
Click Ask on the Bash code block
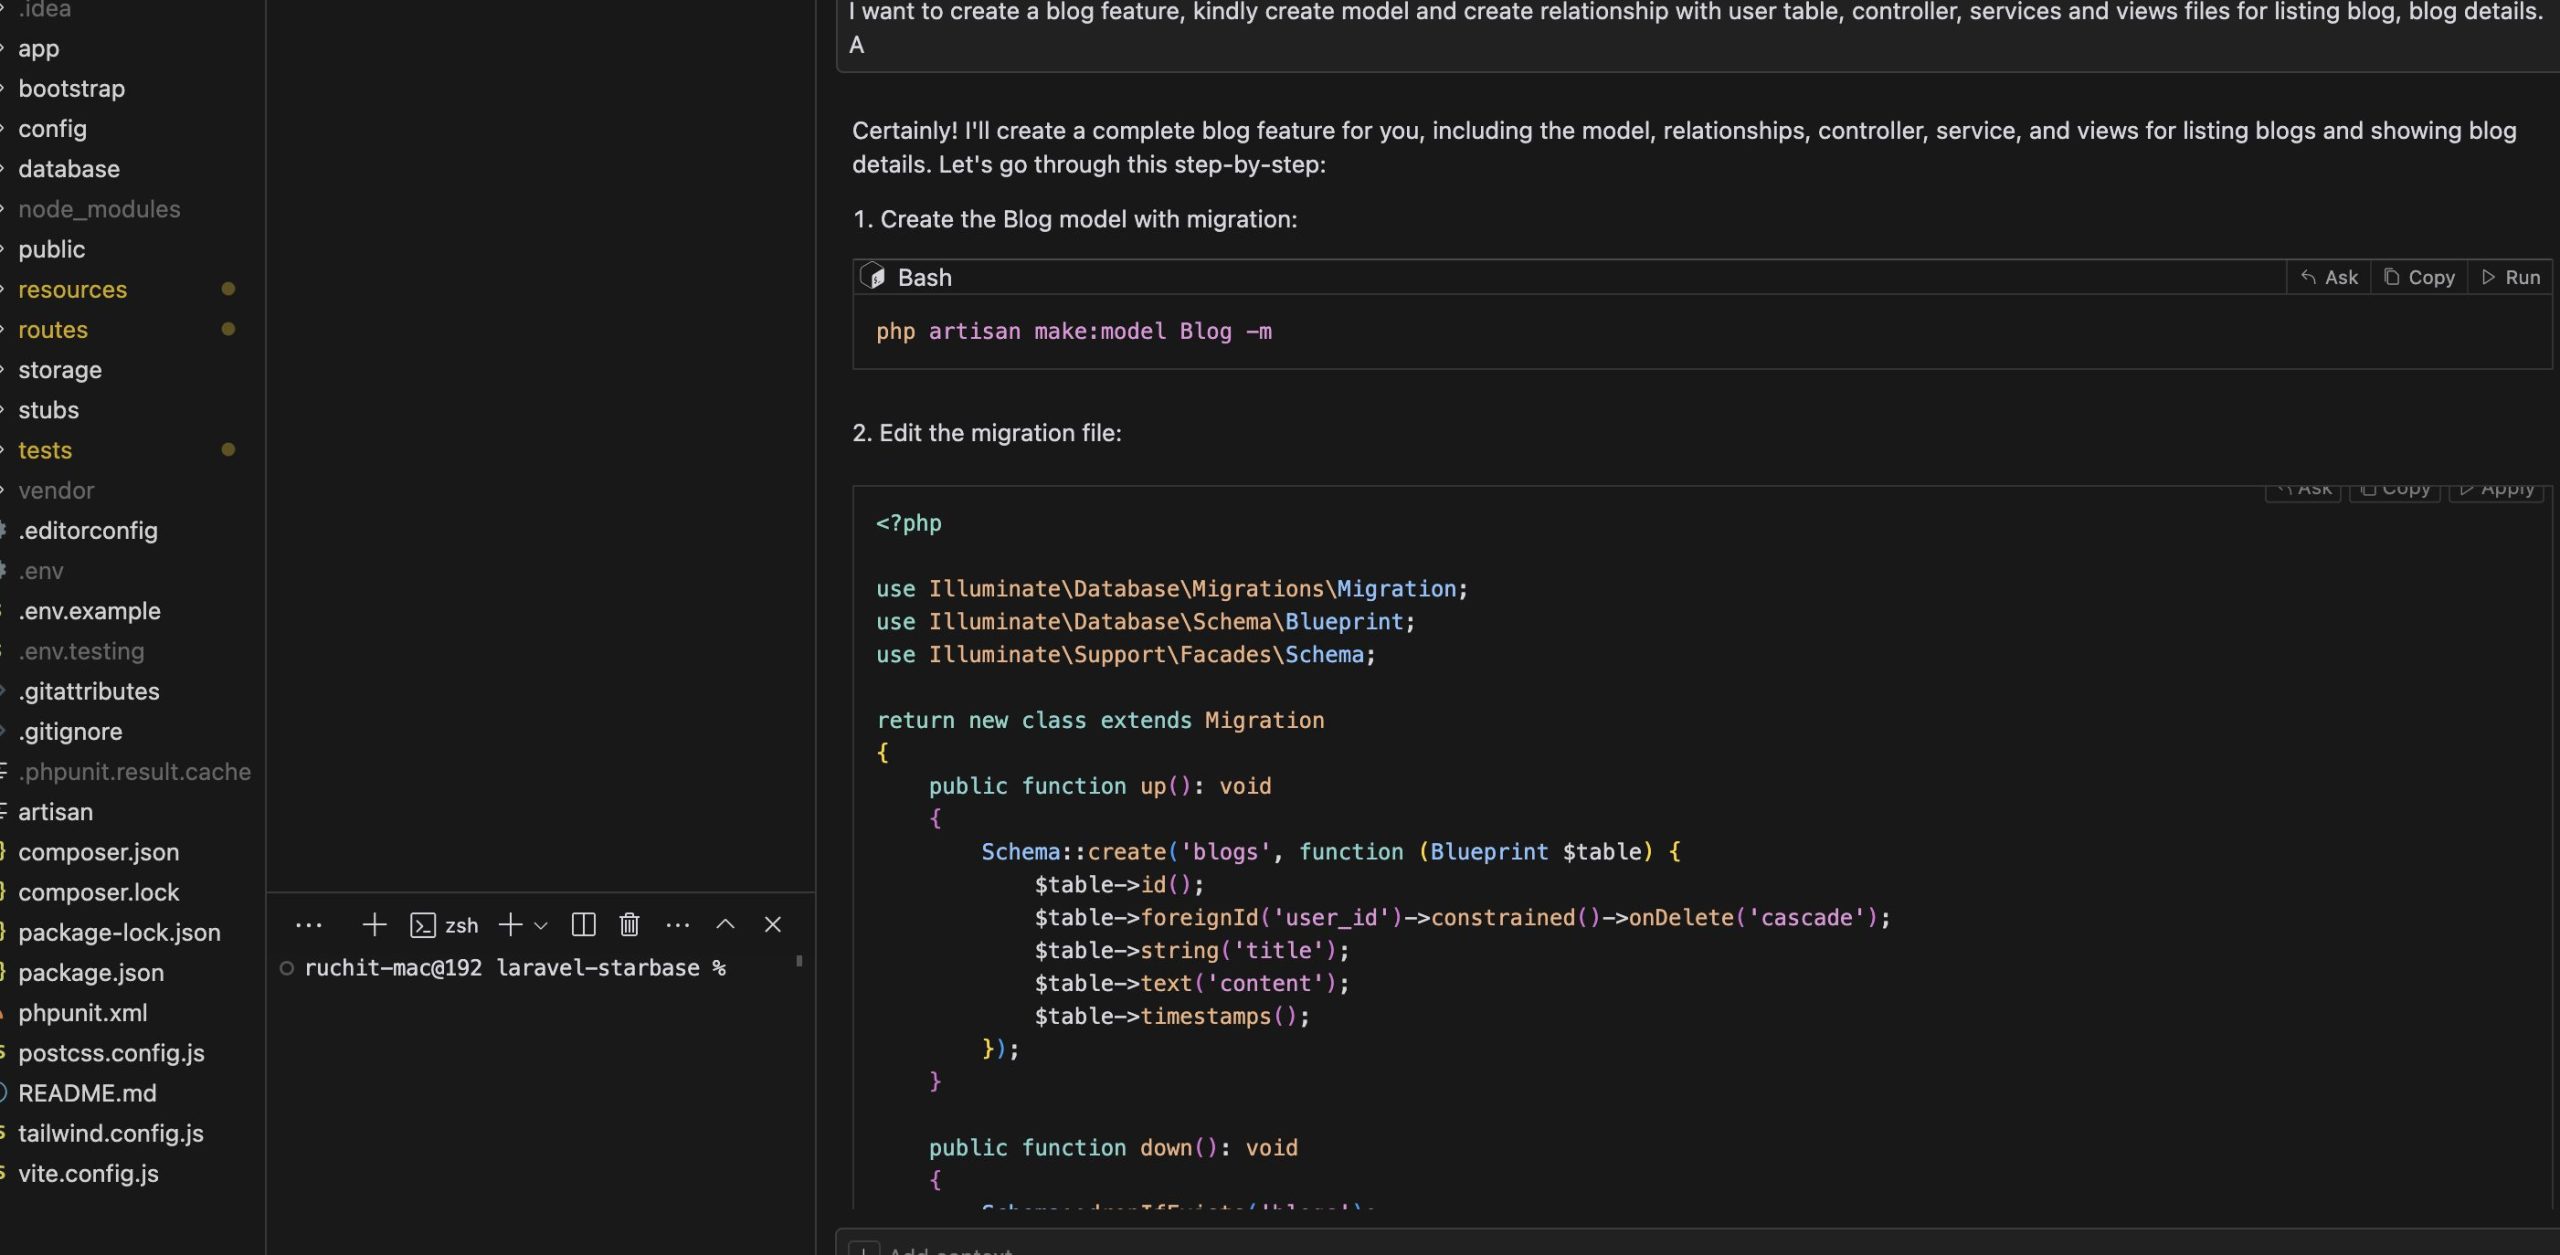2330,277
